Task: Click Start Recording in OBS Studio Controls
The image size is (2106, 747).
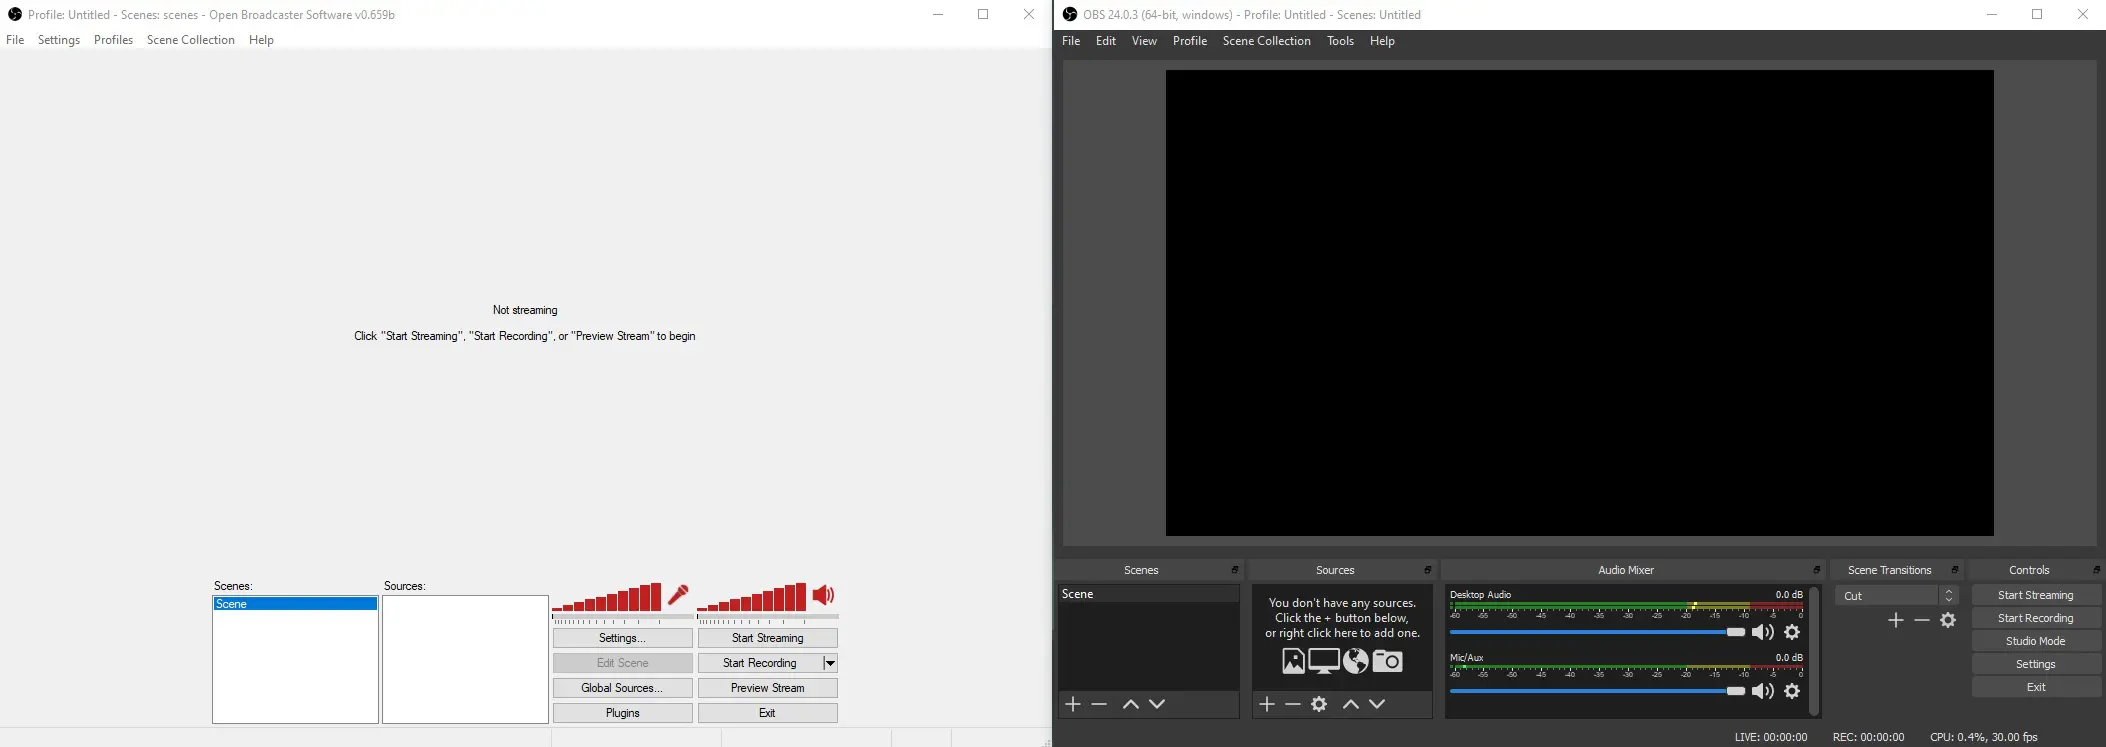Action: pyautogui.click(x=2036, y=618)
